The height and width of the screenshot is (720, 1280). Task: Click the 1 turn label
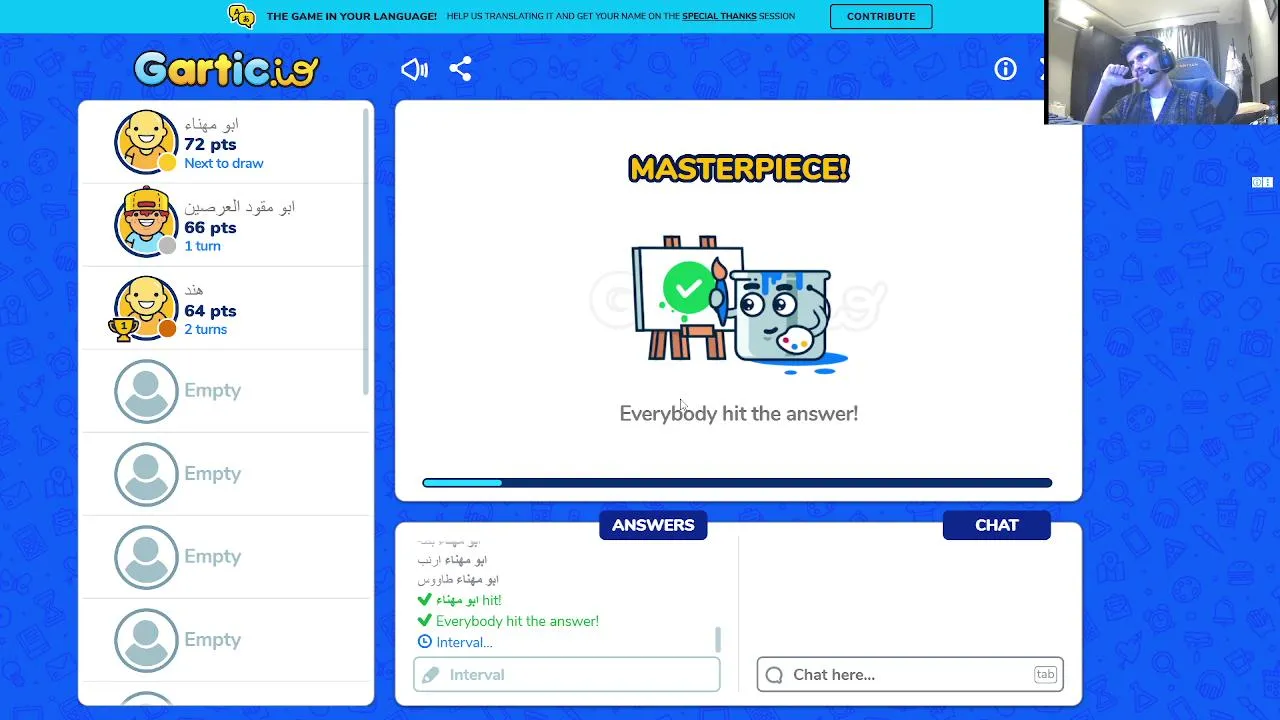point(202,246)
